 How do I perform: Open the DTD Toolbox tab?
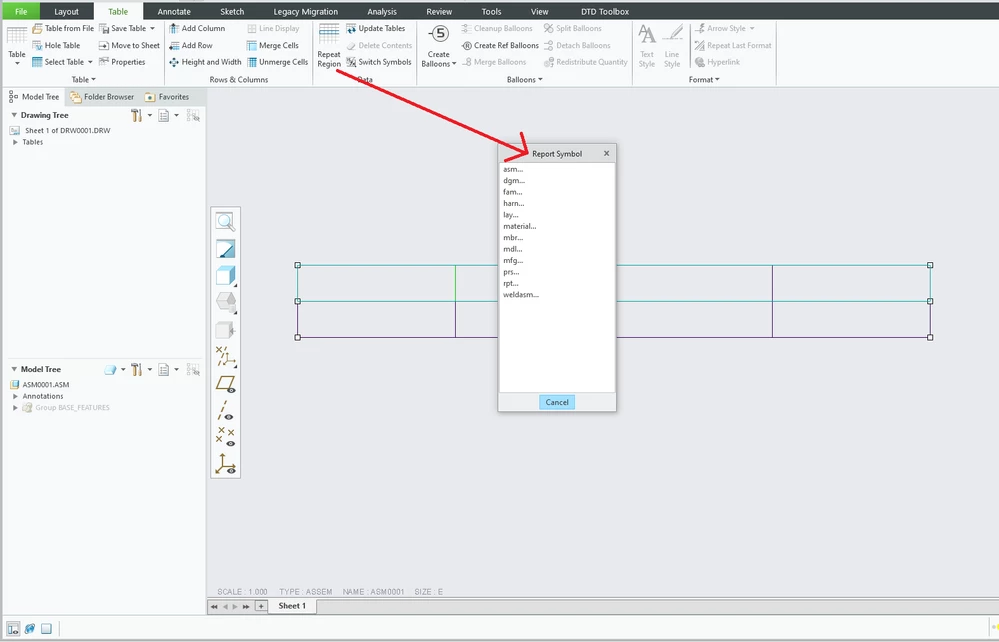point(605,11)
